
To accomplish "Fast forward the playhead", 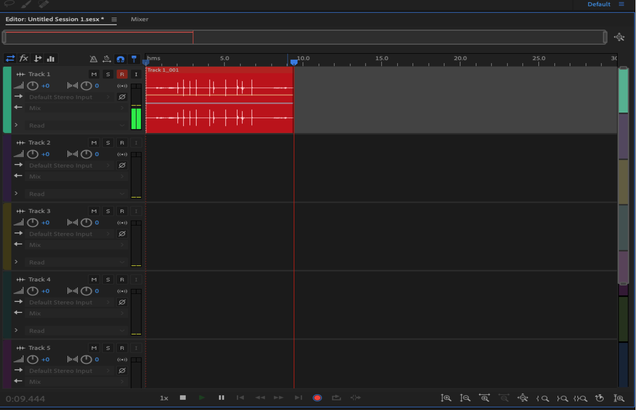I will [279, 398].
